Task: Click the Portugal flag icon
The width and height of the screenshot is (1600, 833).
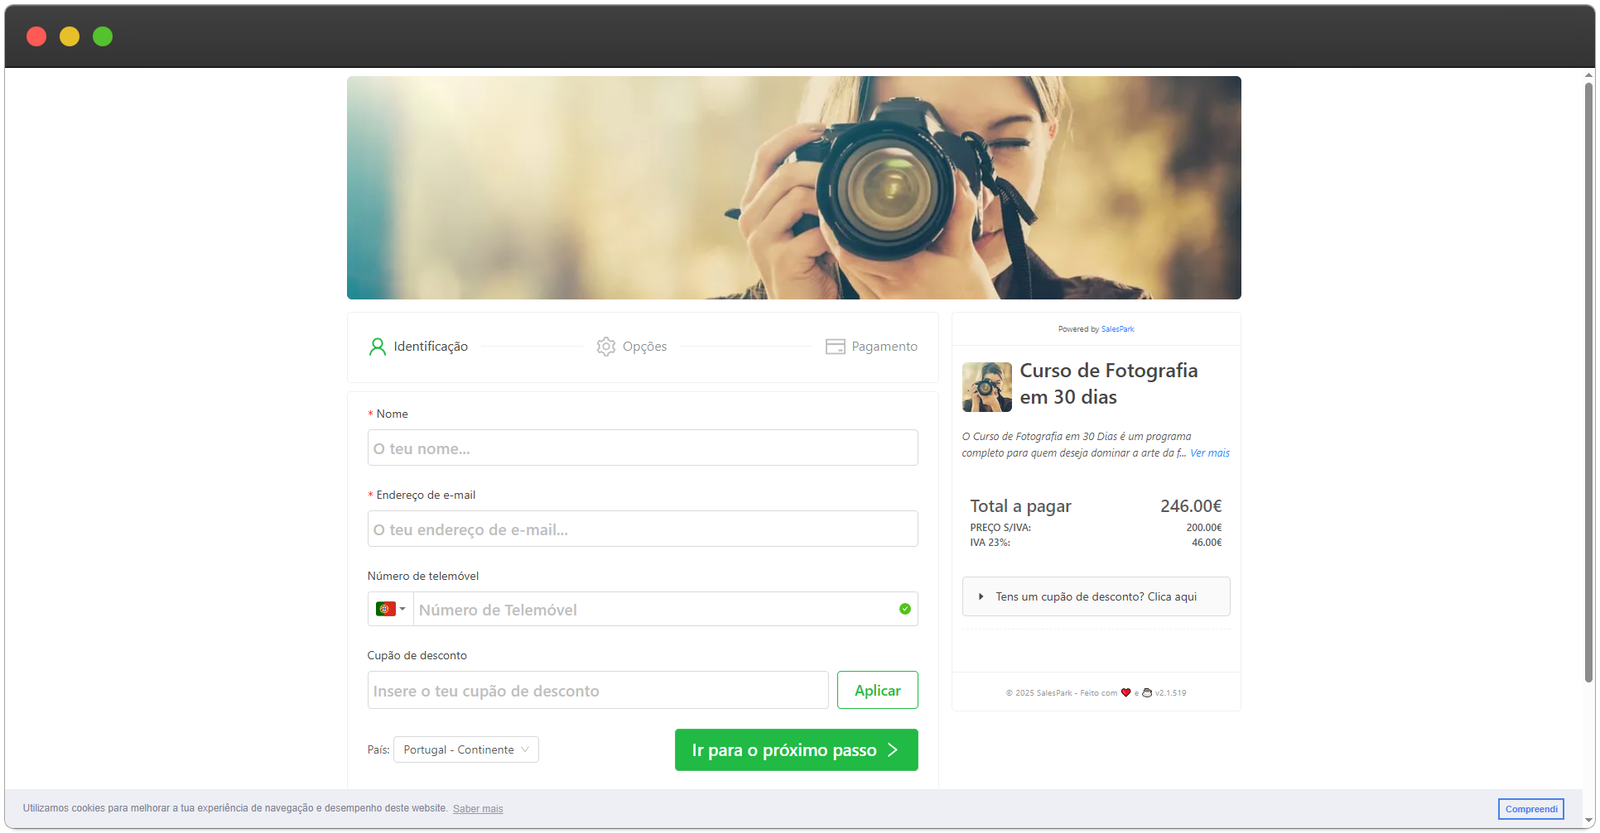Action: [385, 609]
